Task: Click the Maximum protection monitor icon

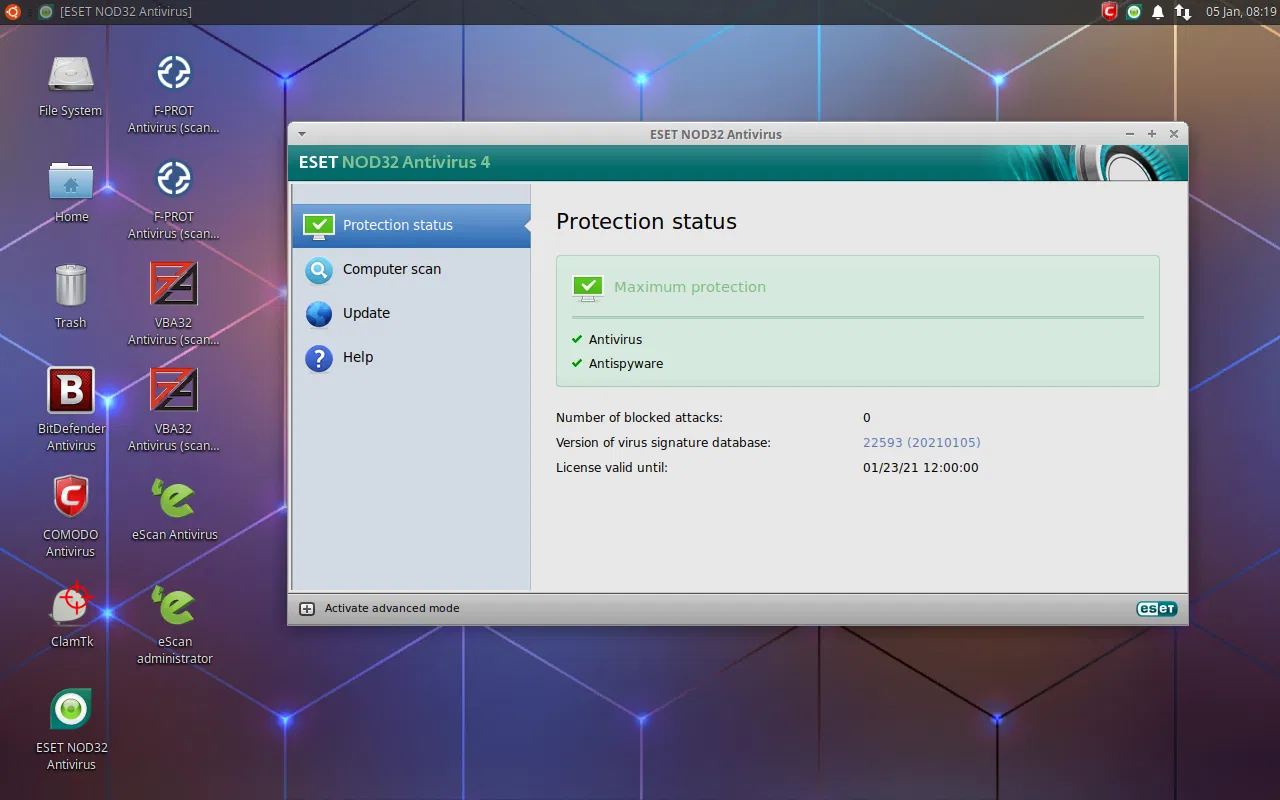Action: pos(587,288)
